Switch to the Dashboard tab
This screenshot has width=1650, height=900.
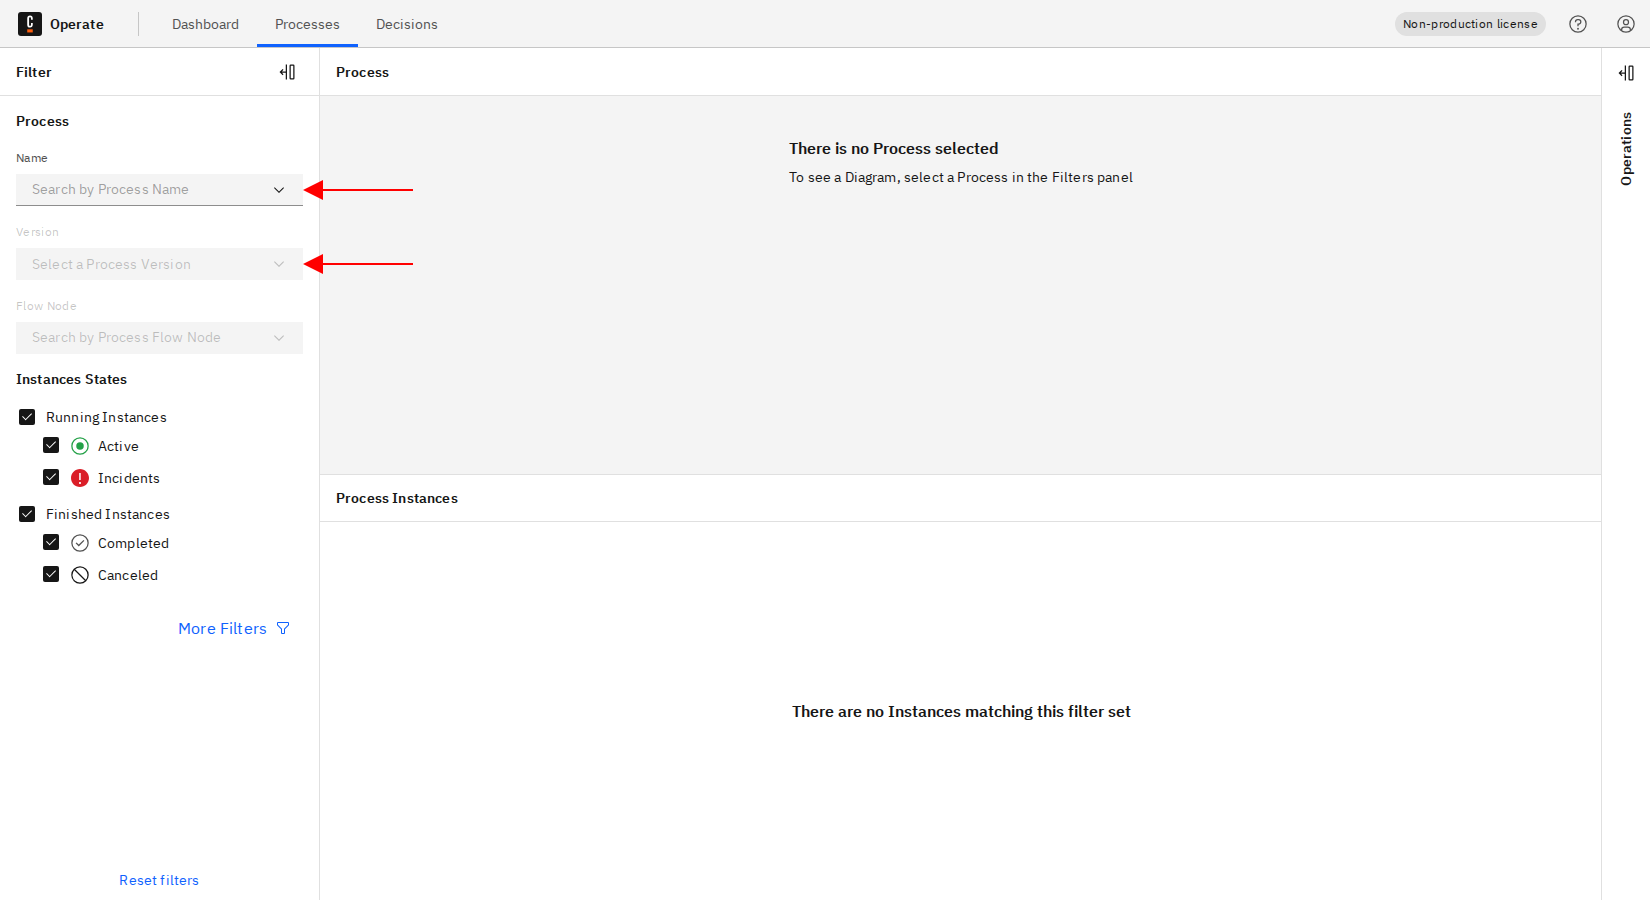point(205,24)
